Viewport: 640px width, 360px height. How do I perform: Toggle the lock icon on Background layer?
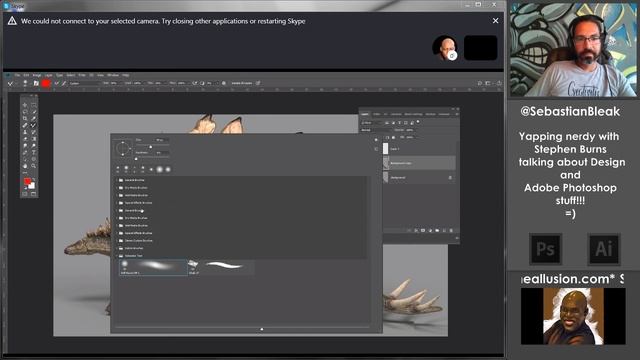click(450, 178)
